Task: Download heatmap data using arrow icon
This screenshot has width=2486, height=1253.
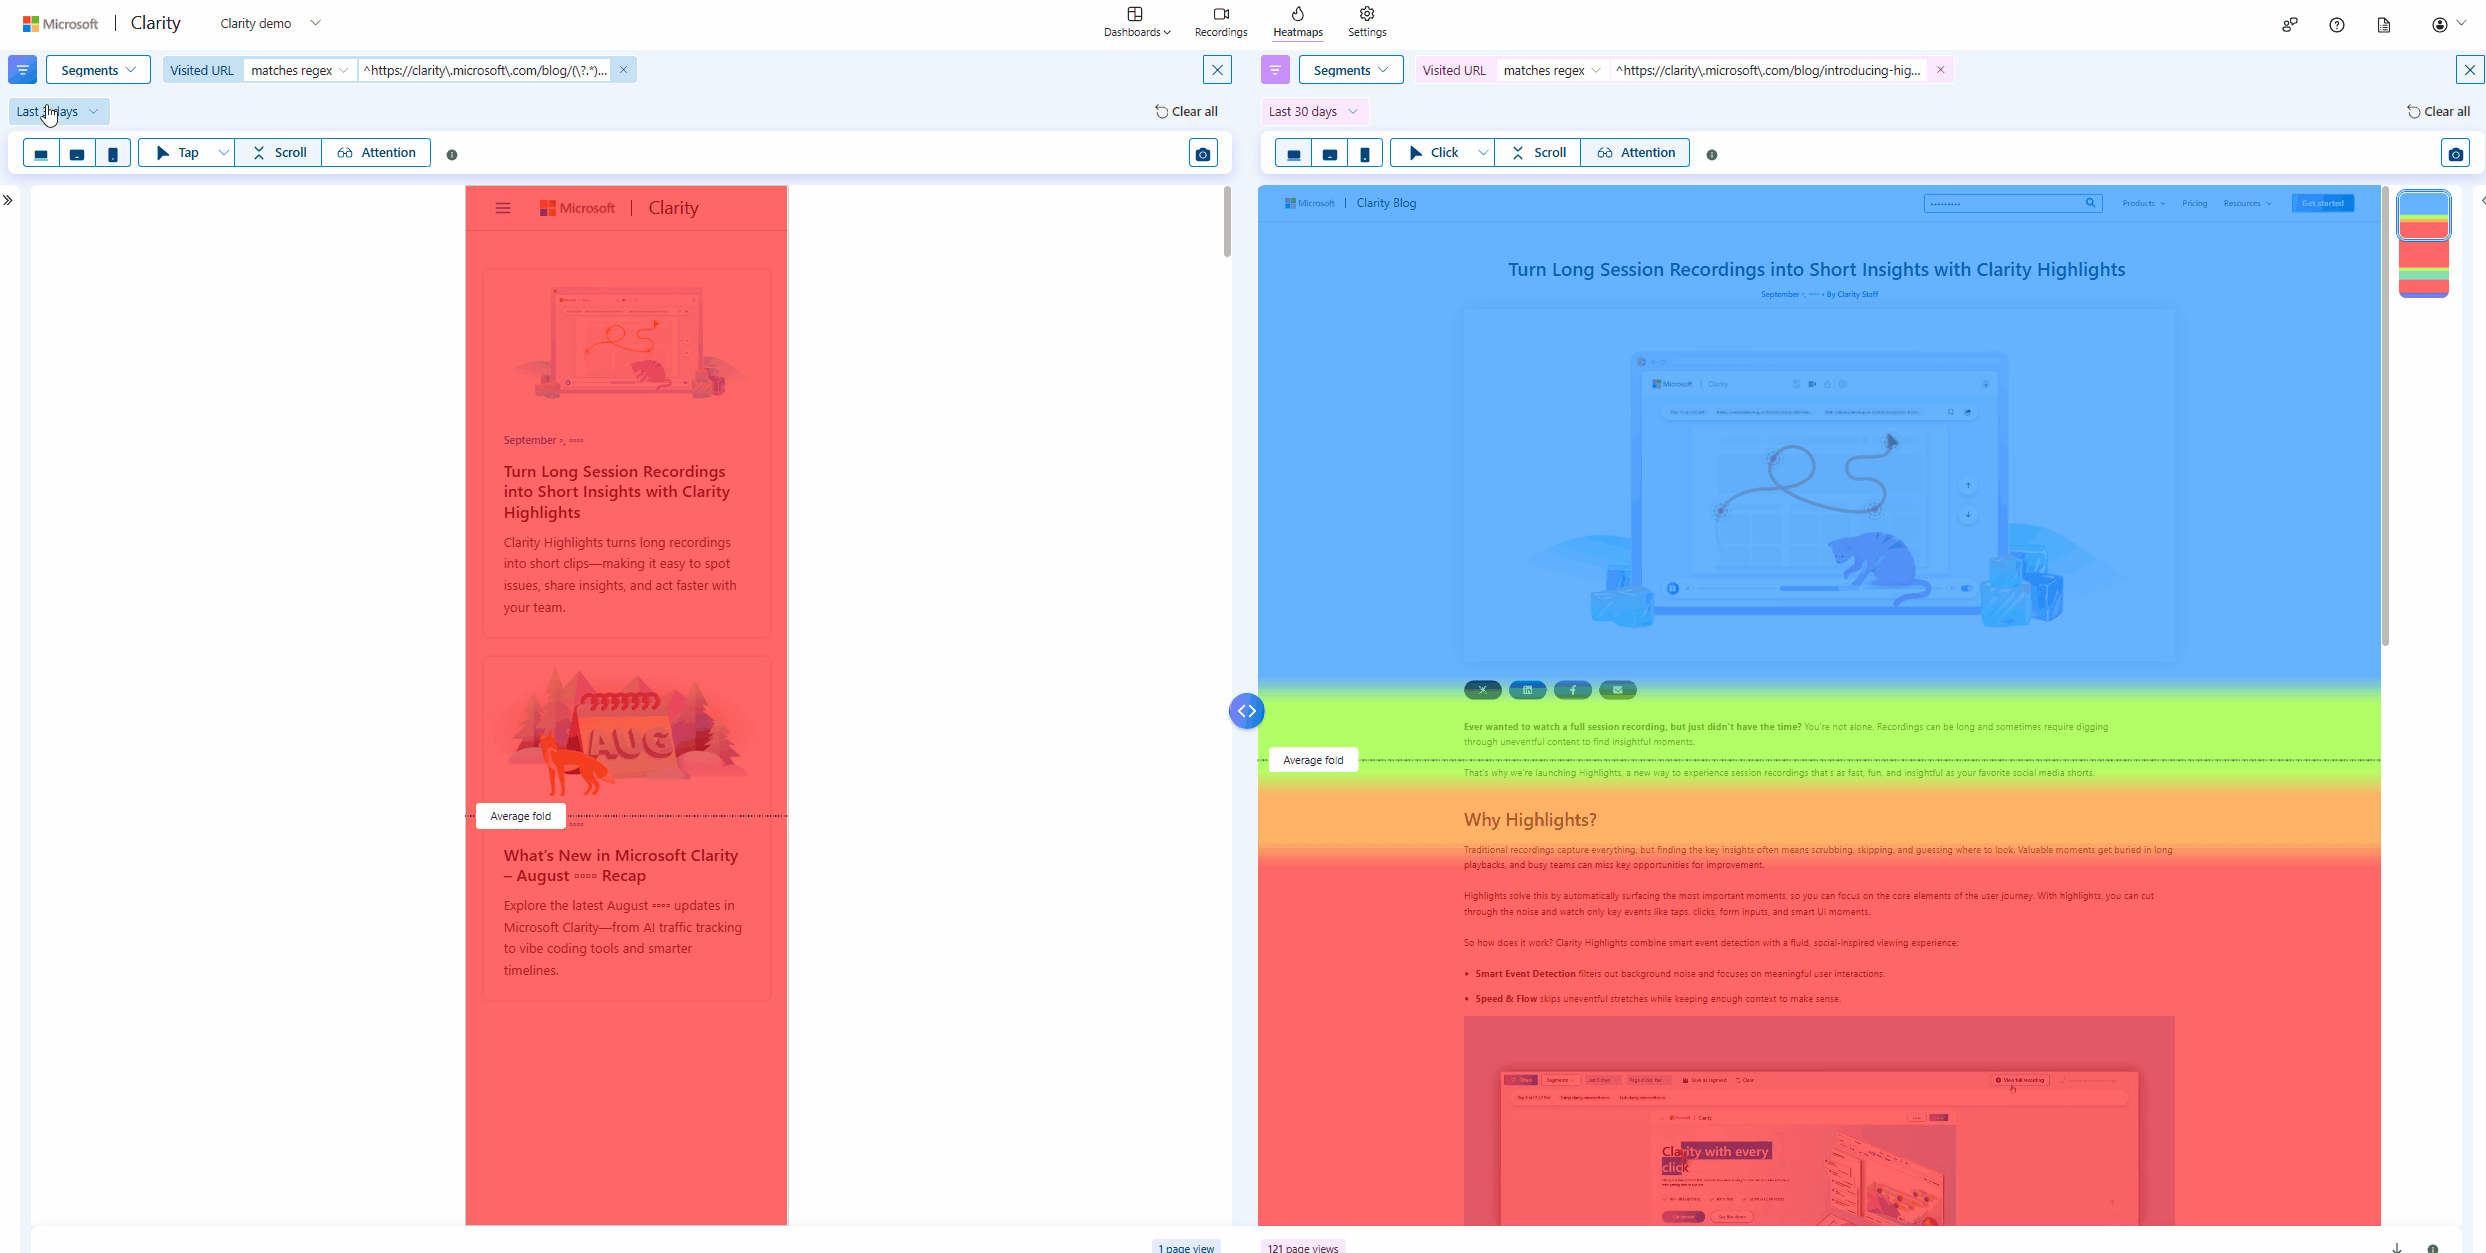Action: 2397,1247
